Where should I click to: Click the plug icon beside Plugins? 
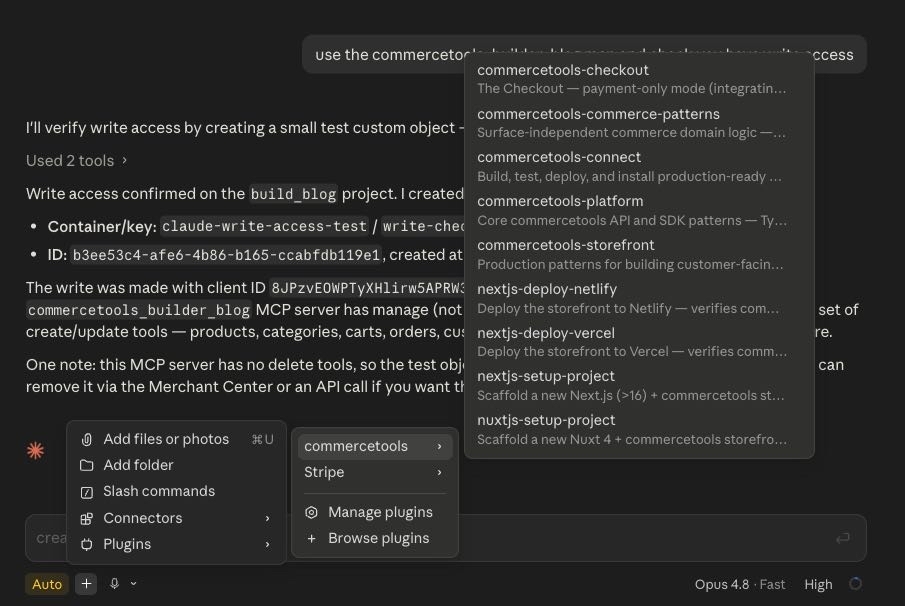87,544
